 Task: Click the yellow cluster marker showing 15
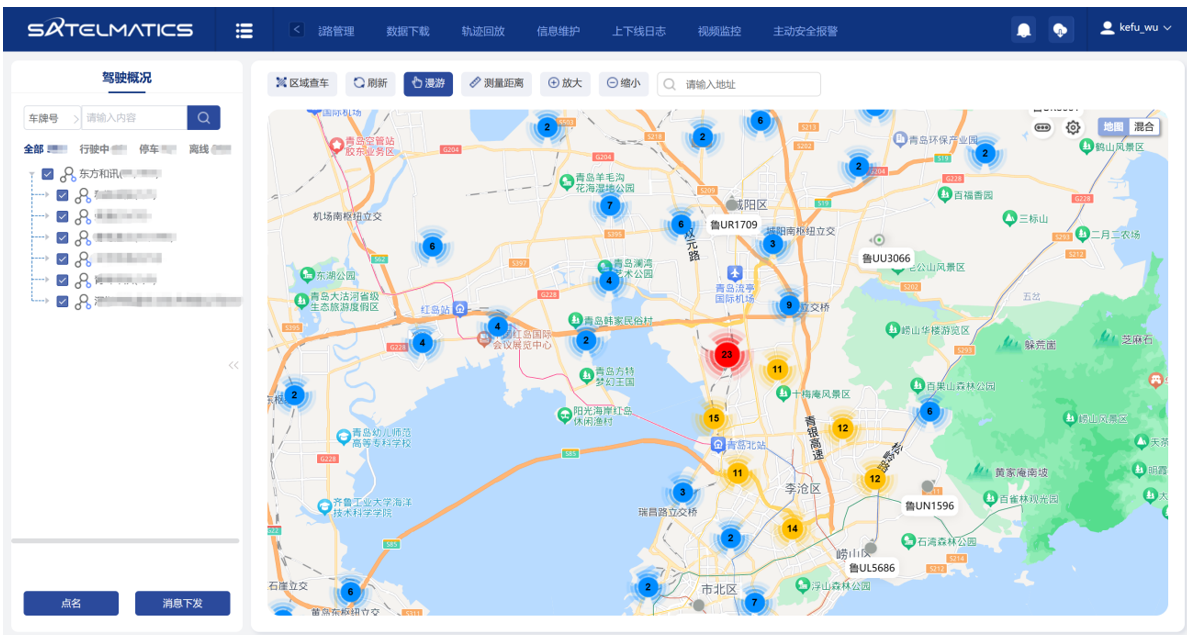point(714,418)
